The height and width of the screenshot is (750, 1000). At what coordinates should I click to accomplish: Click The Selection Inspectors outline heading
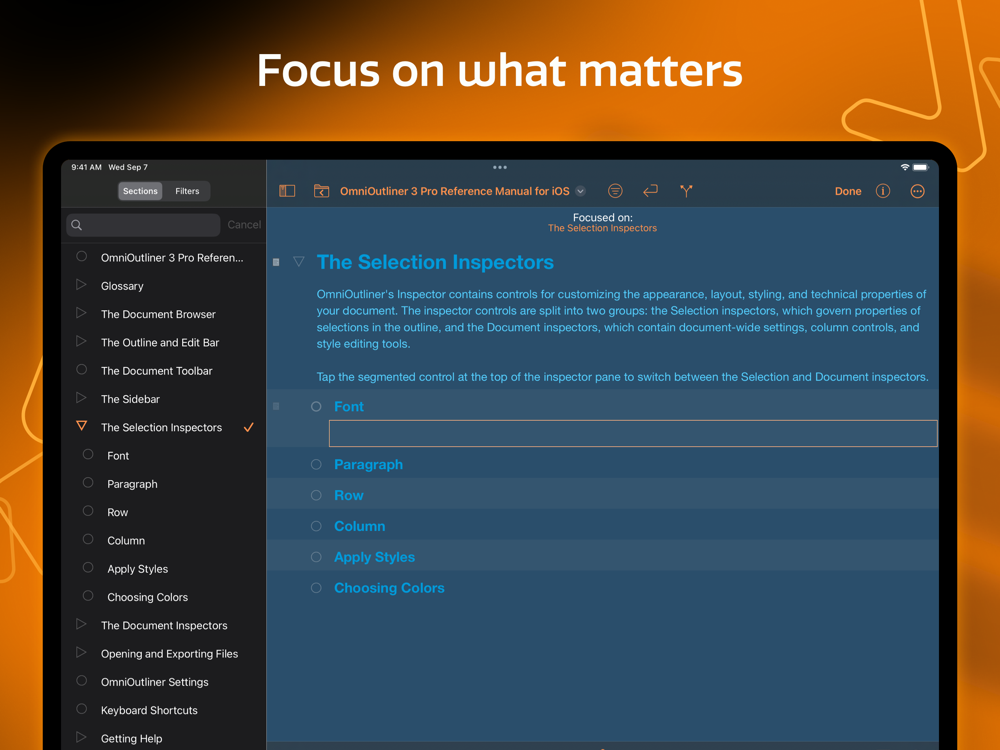click(435, 262)
